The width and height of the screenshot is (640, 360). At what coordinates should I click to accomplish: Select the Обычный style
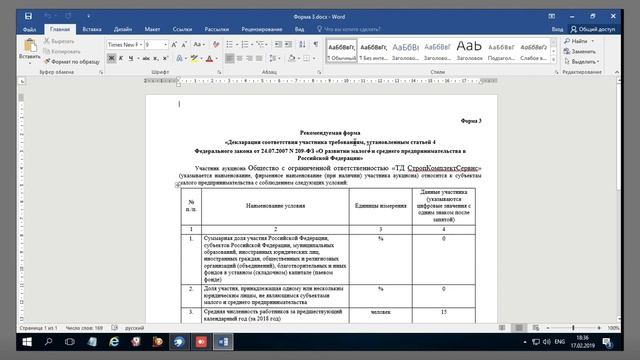(x=342, y=51)
